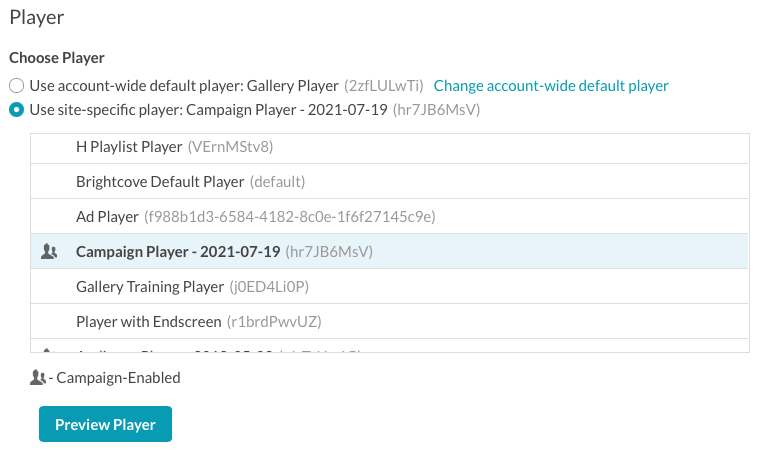762x460 pixels.
Task: Click the Campaign-Enabled legend icon
Action: [x=38, y=377]
